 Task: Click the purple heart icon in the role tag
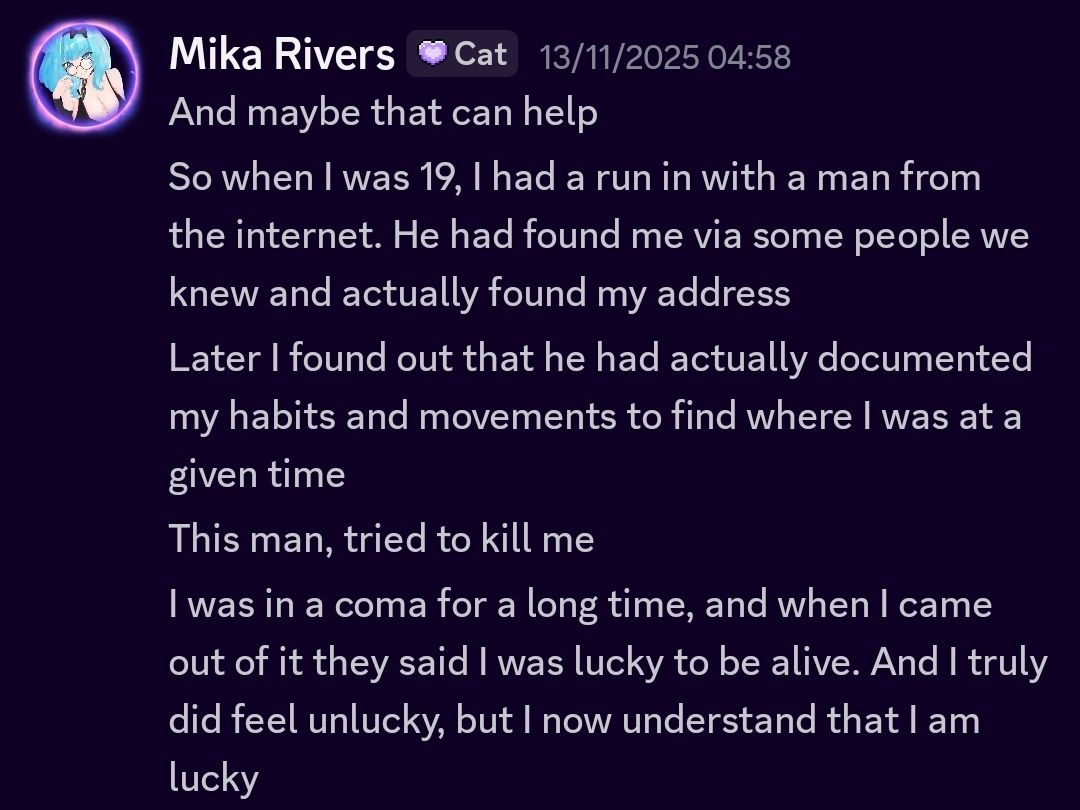click(x=432, y=53)
